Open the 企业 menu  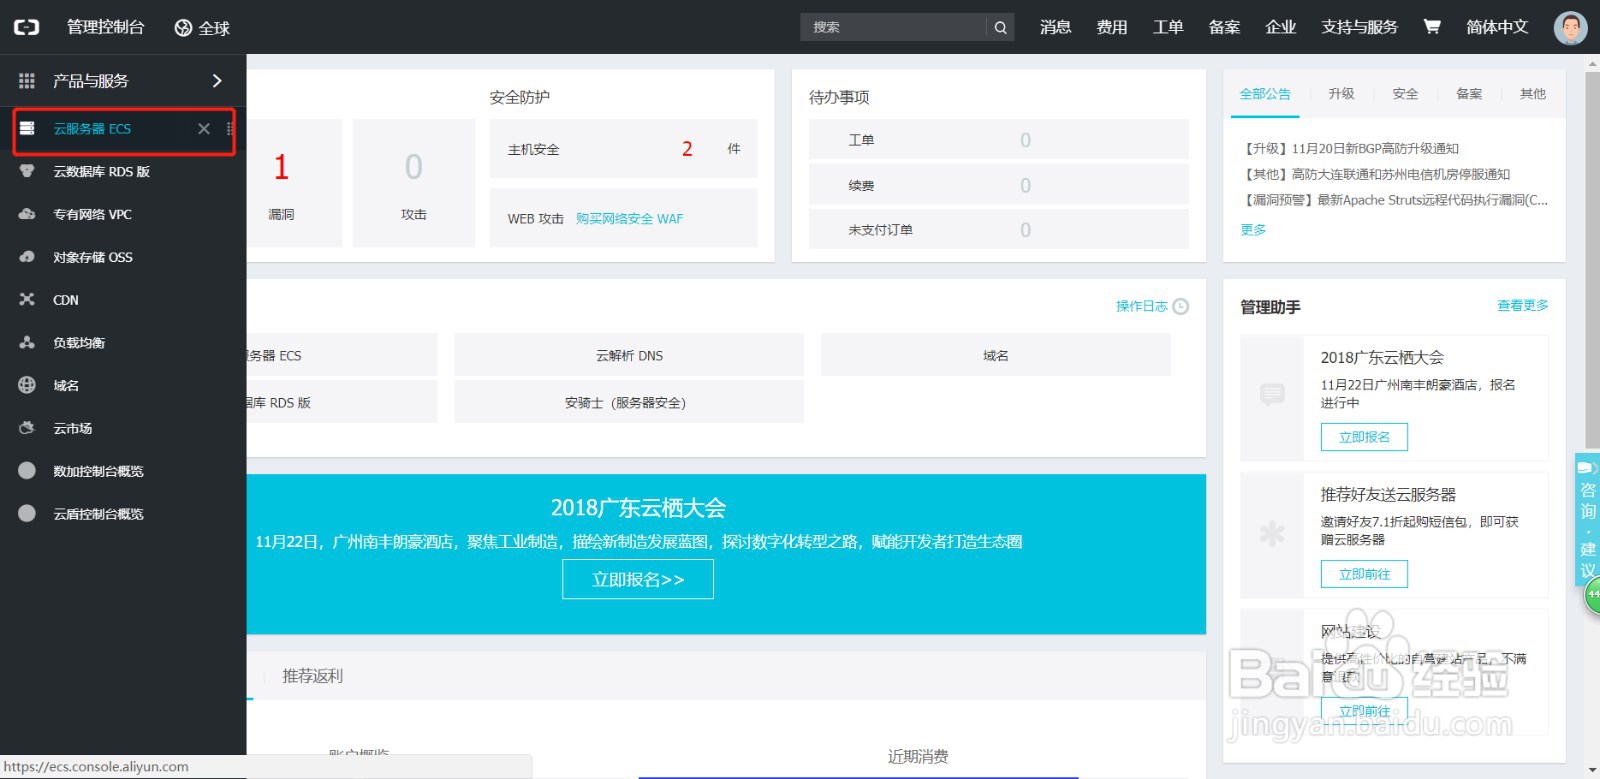tap(1280, 27)
